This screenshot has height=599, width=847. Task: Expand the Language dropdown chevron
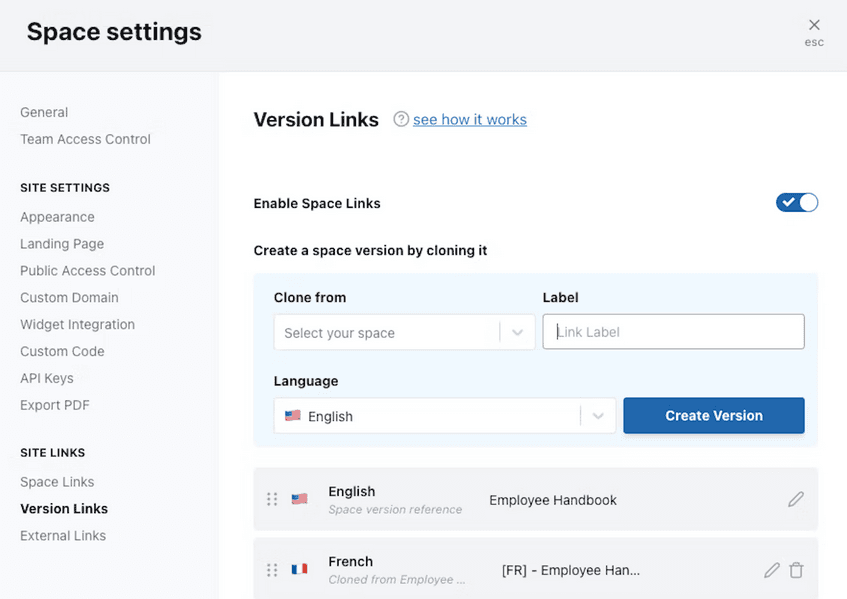[x=598, y=416]
